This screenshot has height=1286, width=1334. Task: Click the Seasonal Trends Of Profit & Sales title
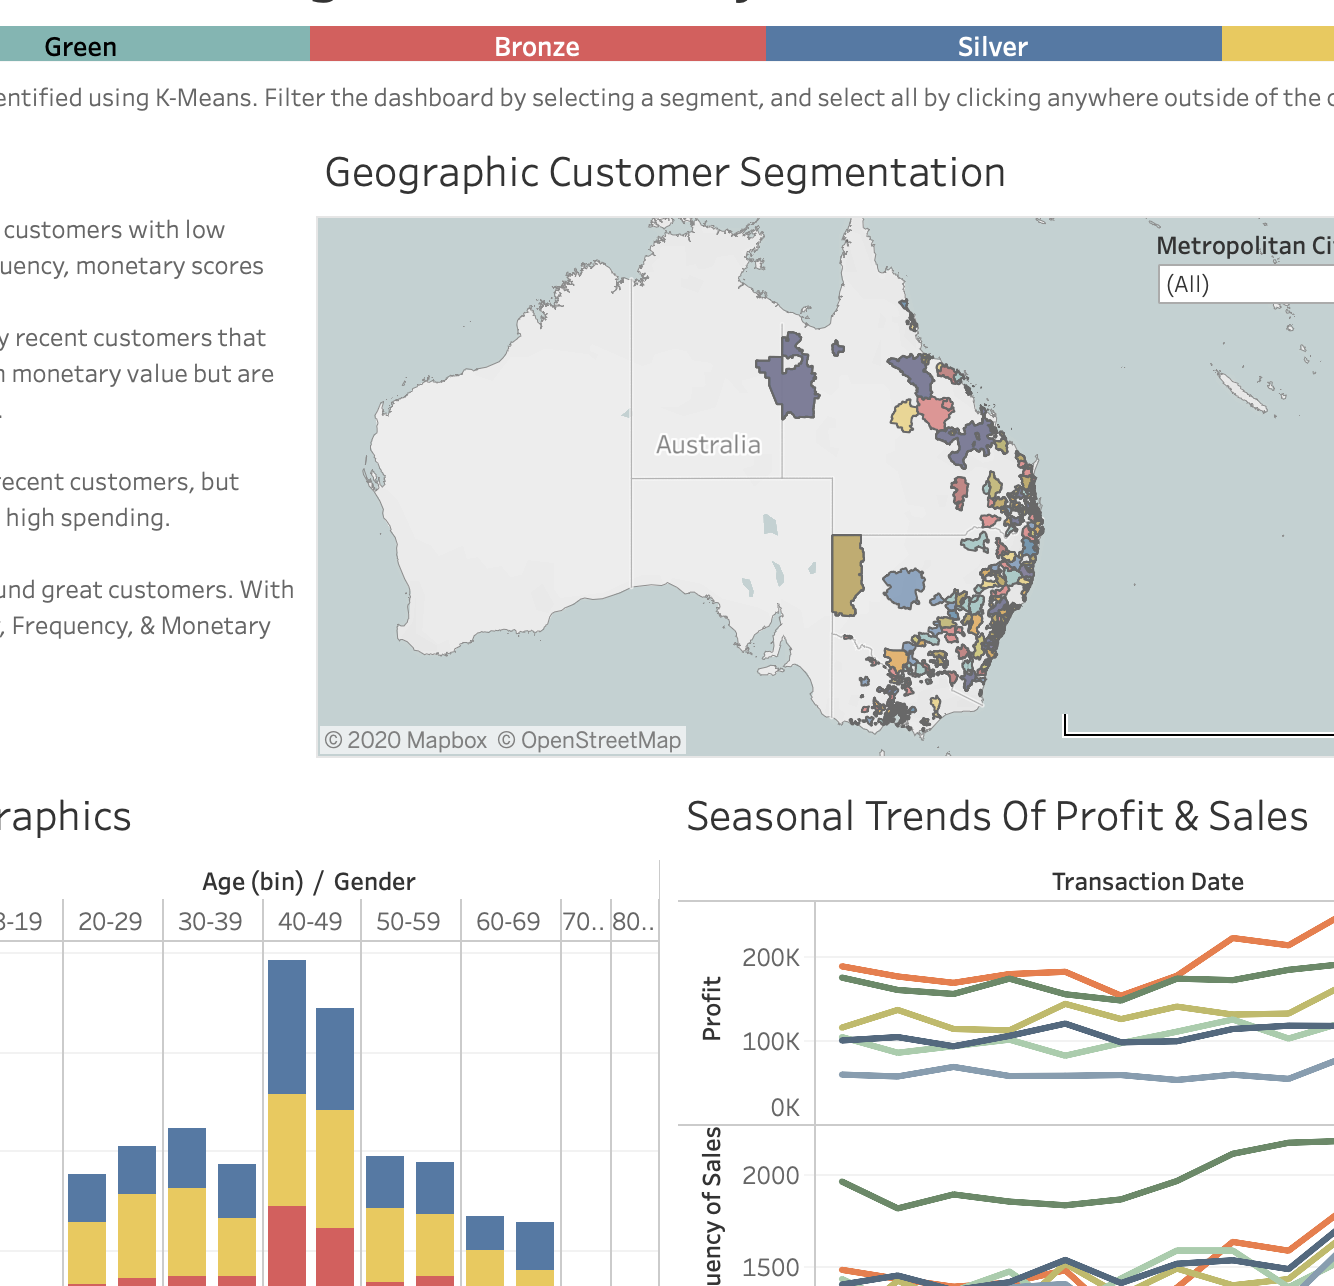tap(997, 816)
